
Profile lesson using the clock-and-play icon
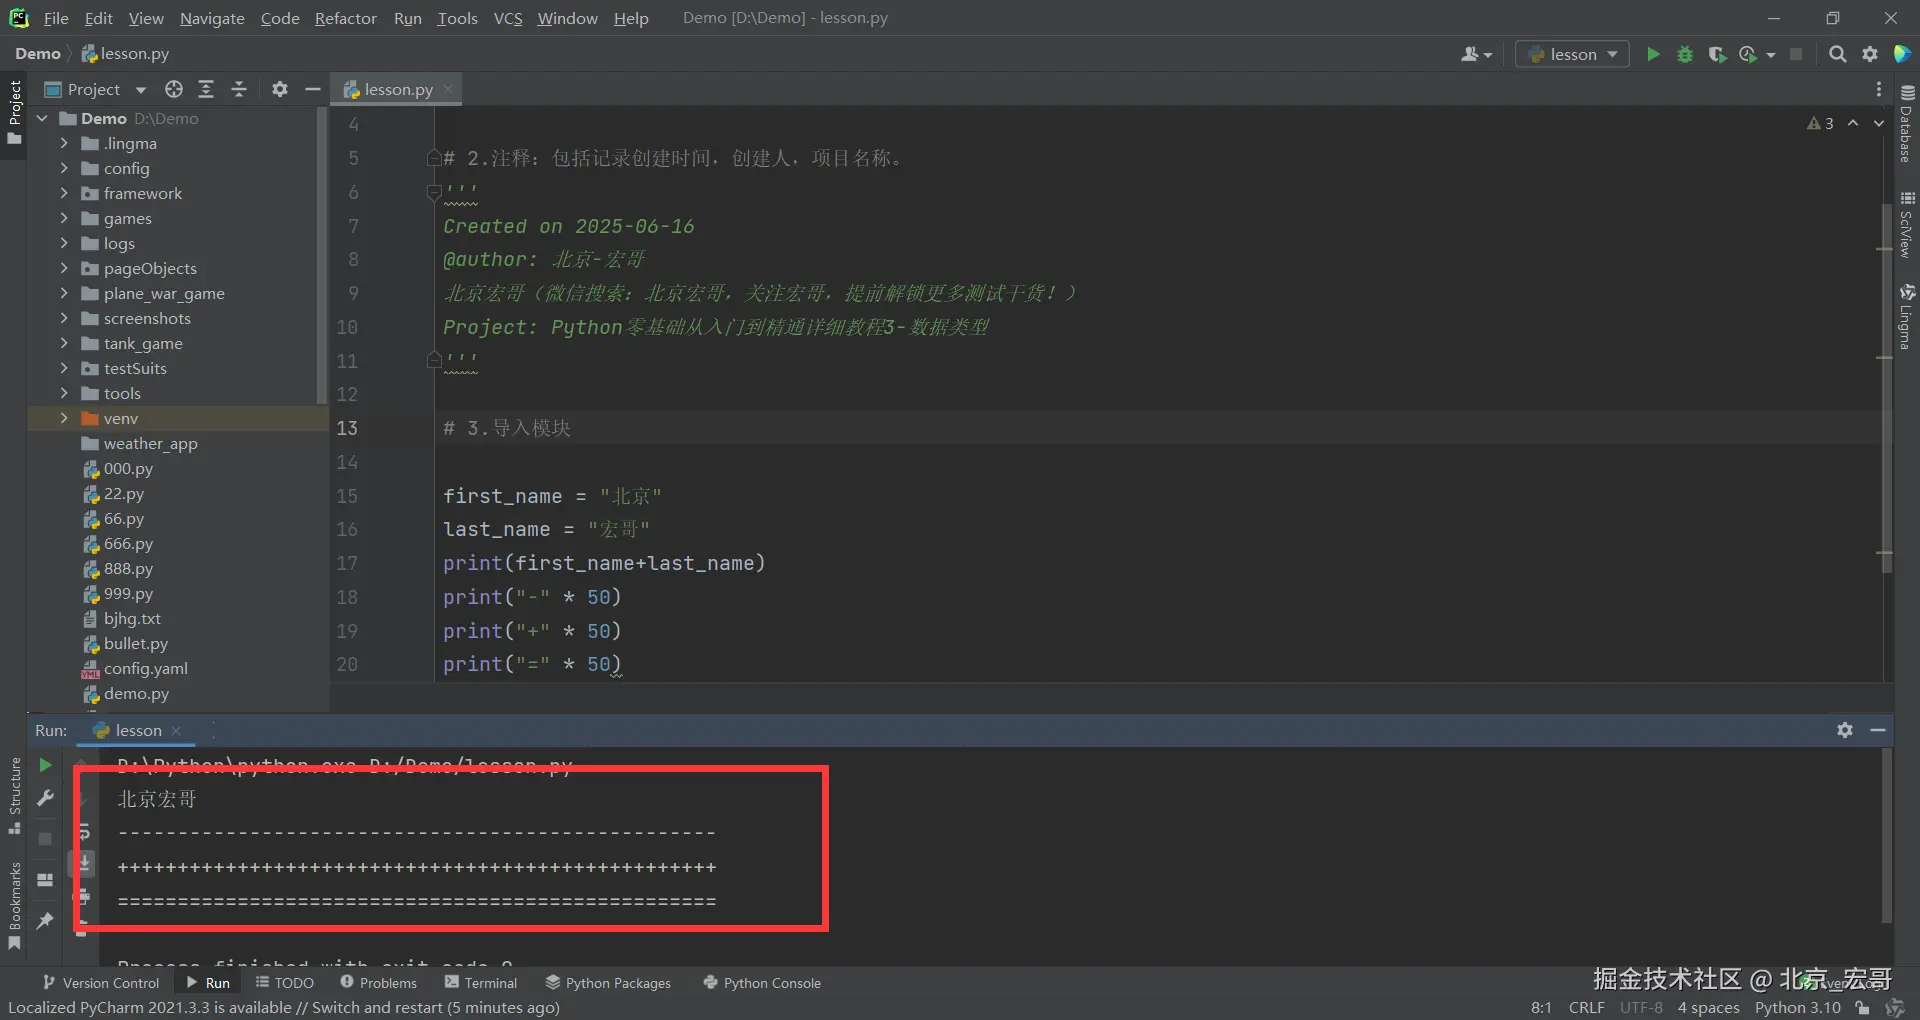coord(1748,54)
